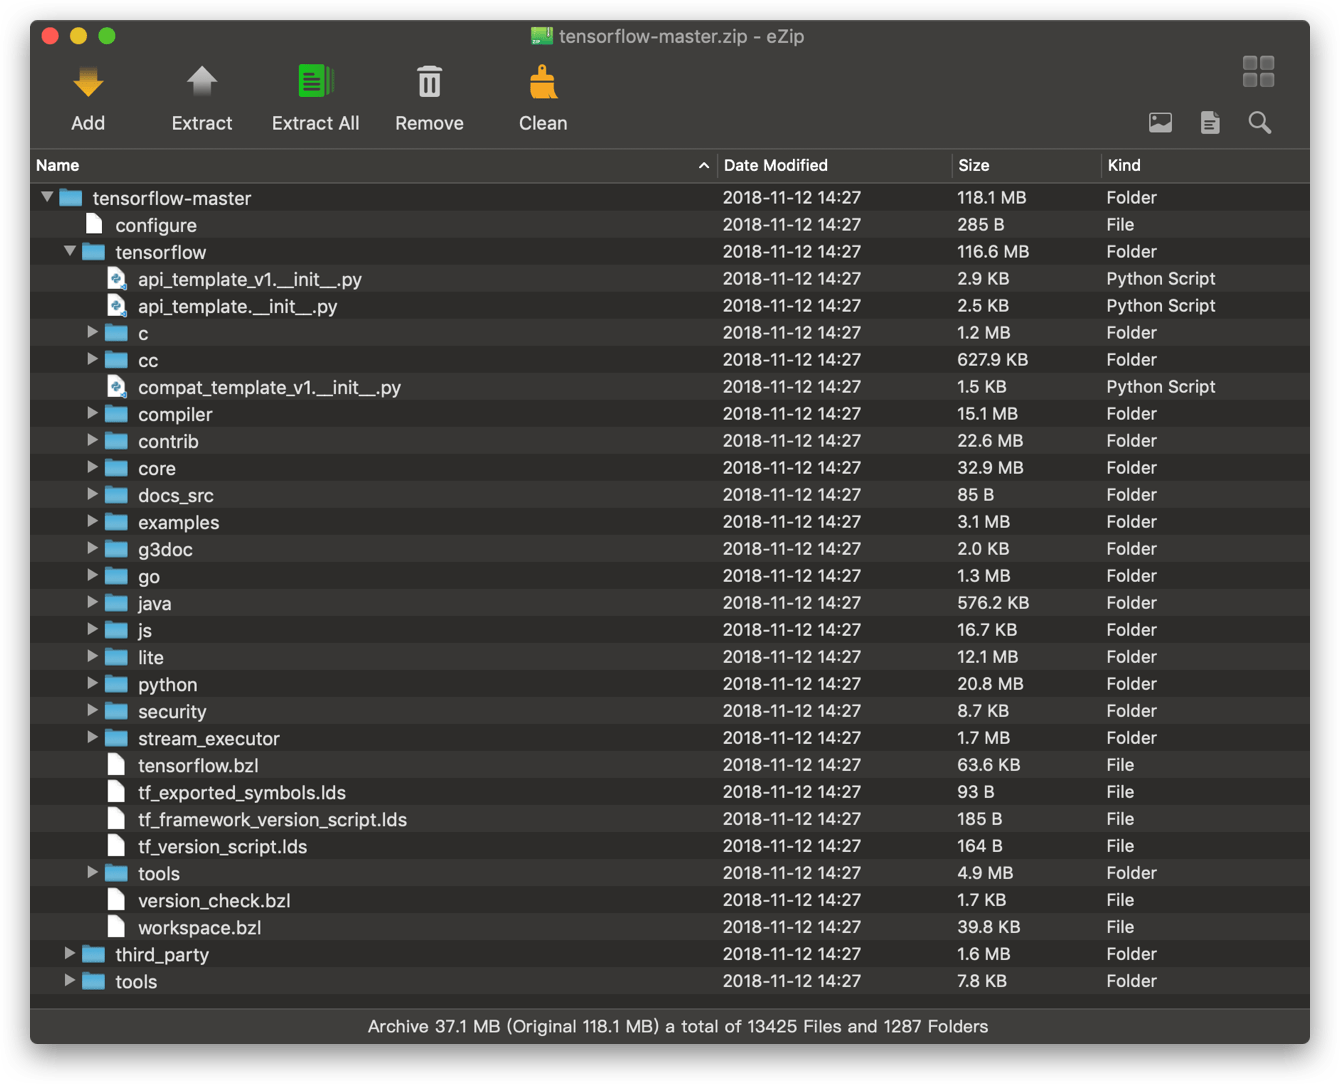The height and width of the screenshot is (1084, 1340).
Task: Expand the compiler folder
Action: [93, 414]
